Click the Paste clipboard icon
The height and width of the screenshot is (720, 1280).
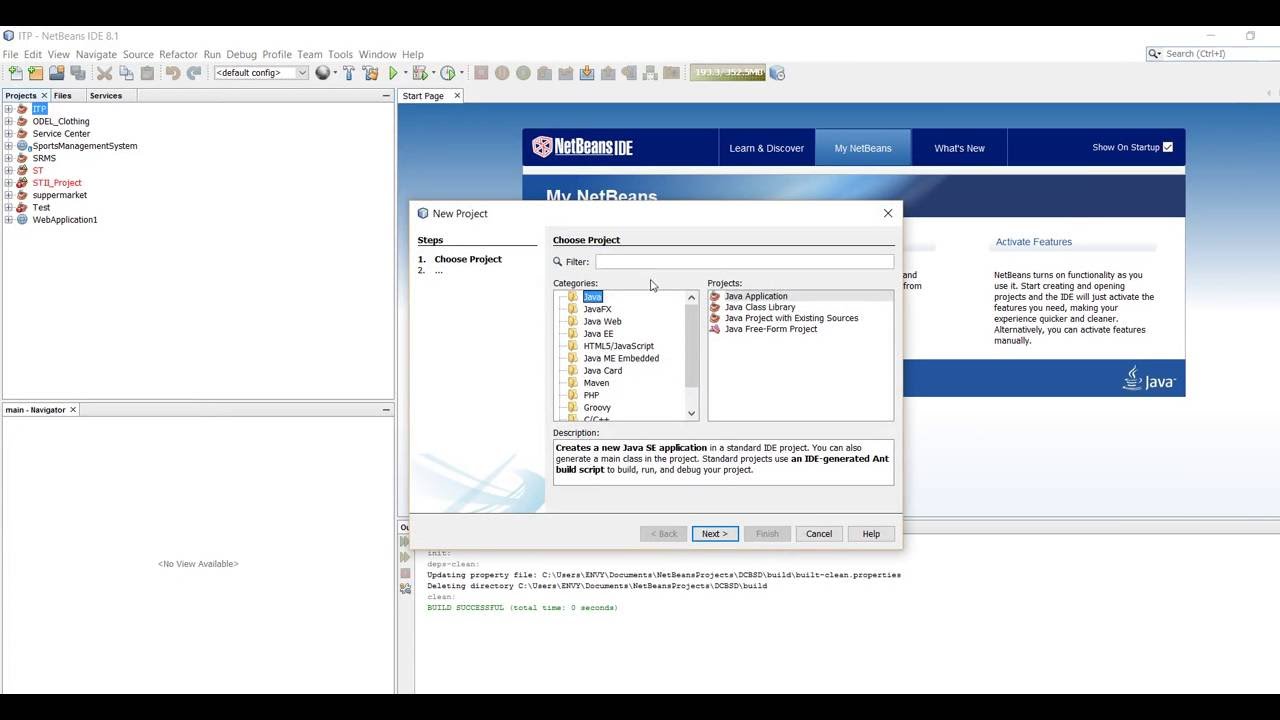click(x=148, y=73)
